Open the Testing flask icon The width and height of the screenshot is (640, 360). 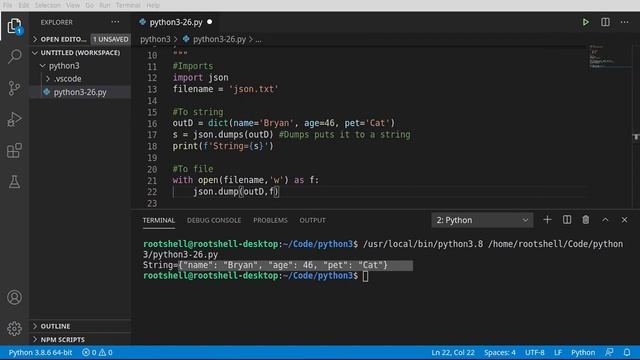[x=14, y=182]
